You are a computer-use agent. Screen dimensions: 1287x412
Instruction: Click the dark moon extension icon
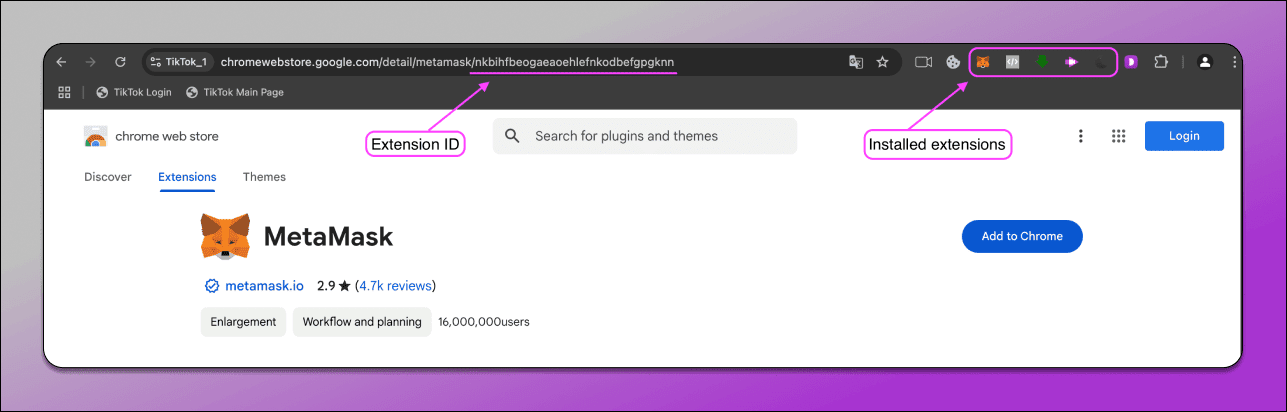pos(1101,62)
